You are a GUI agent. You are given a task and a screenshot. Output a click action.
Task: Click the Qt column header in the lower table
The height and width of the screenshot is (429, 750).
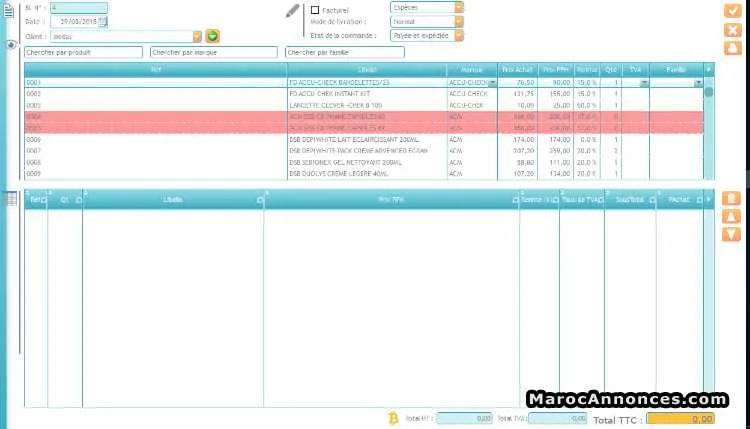[65, 199]
